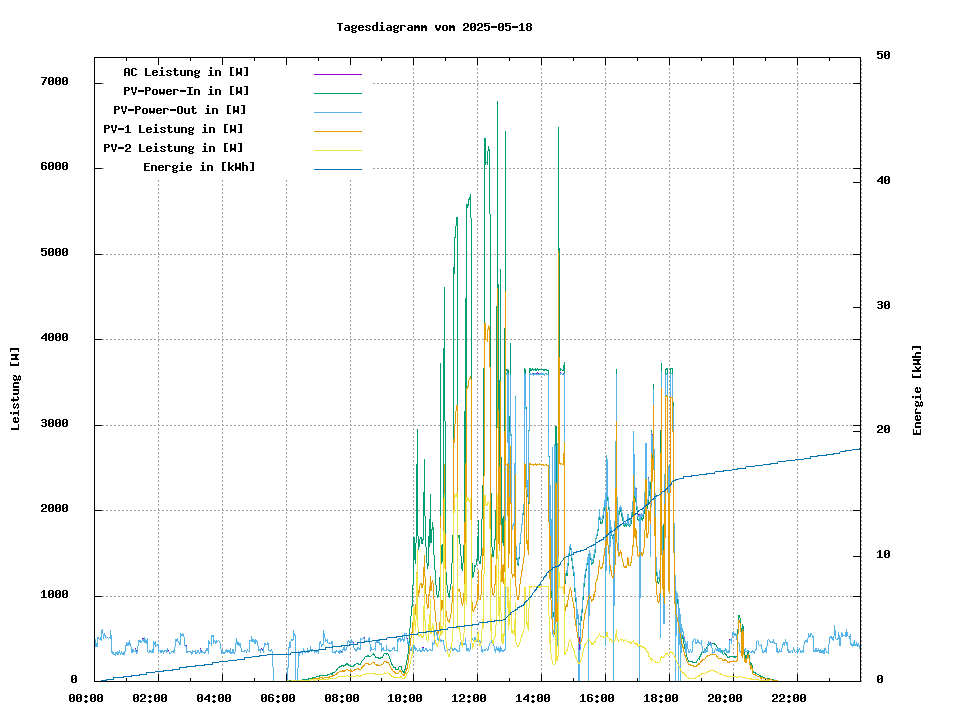Click the "Energie [kWh]" right axis title
Image resolution: width=960 pixels, height=720 pixels.
[x=917, y=390]
